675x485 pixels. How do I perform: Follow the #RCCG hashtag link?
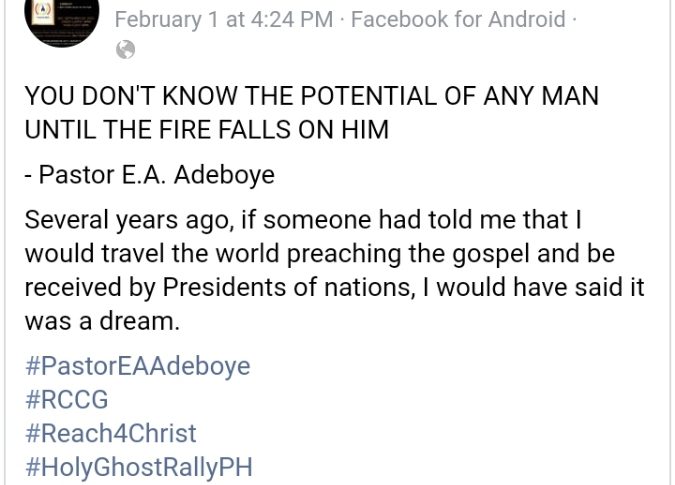[66, 399]
